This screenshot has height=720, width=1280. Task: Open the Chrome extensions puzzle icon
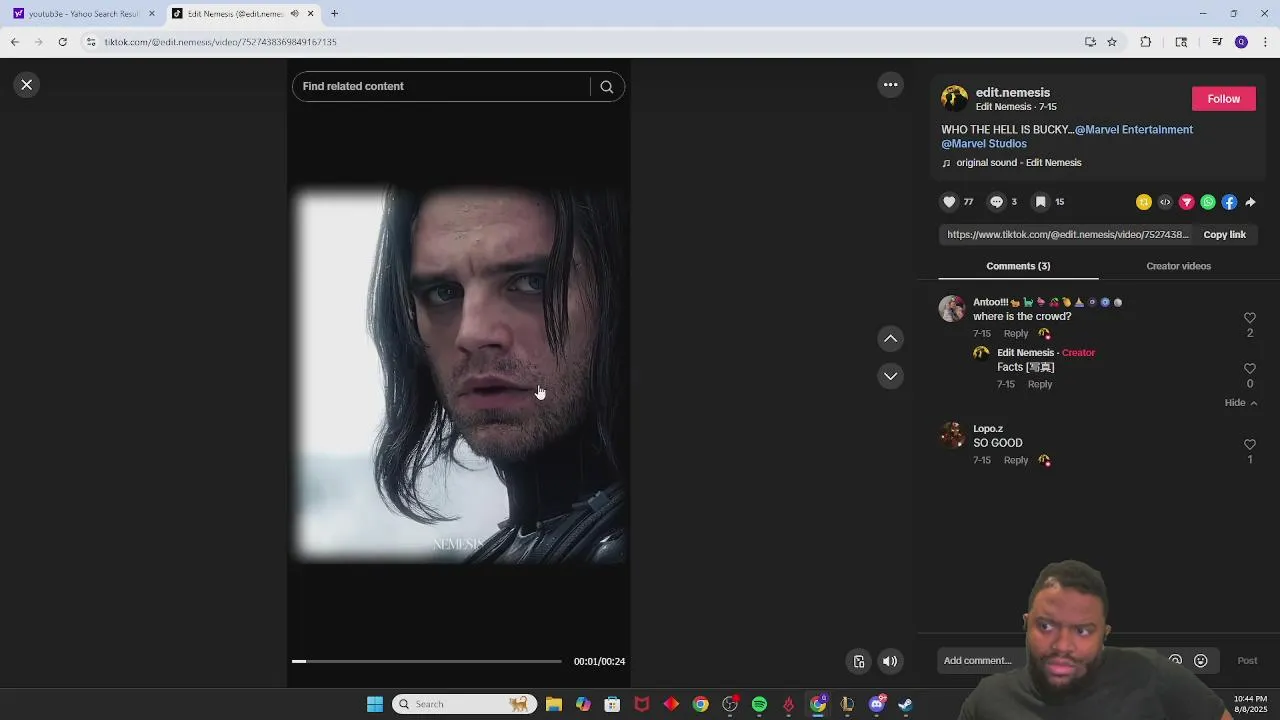[x=1146, y=42]
